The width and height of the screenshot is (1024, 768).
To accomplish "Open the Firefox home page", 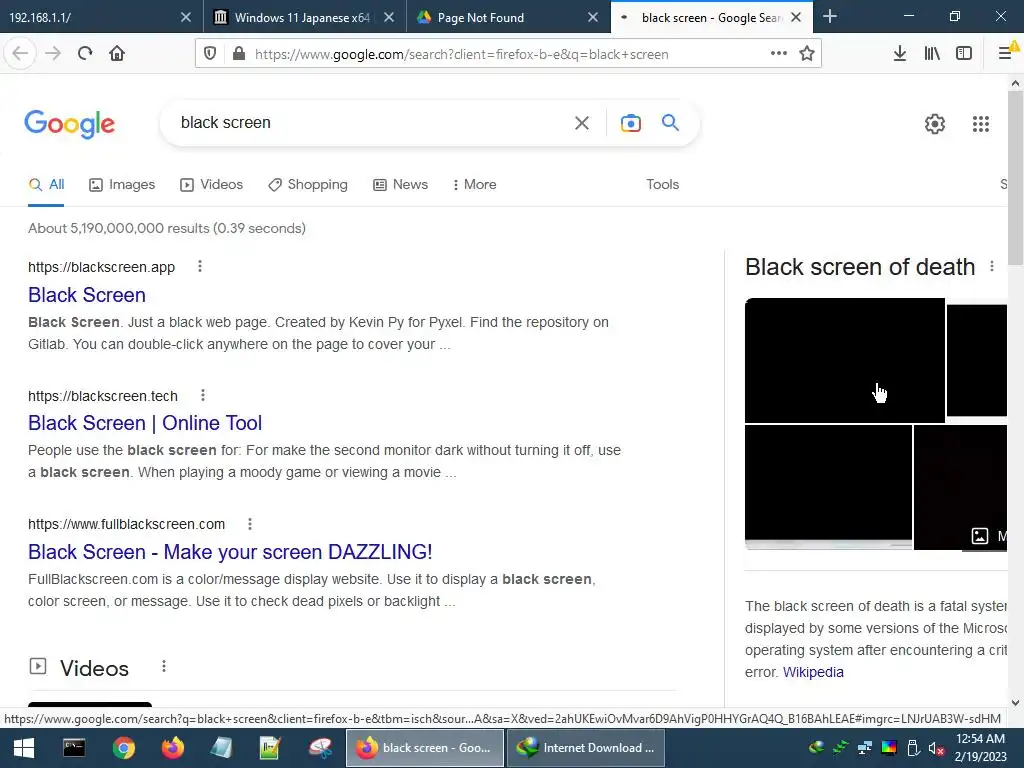I will (117, 54).
